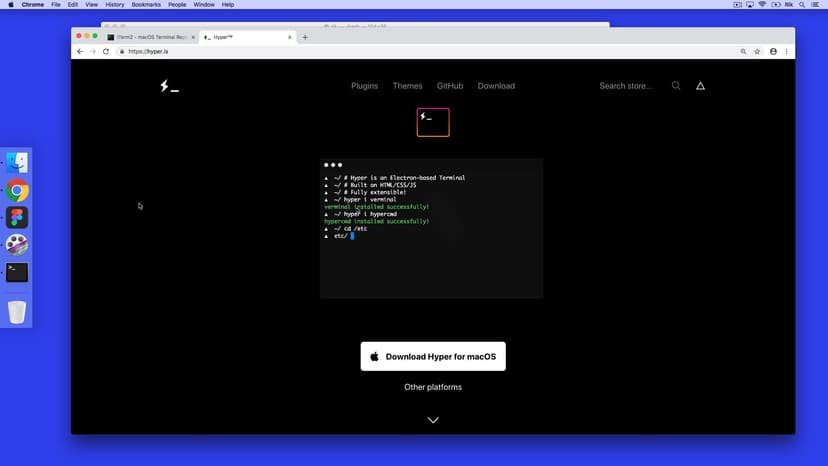Go to the Plugins page
Image resolution: width=828 pixels, height=466 pixels.
364,86
